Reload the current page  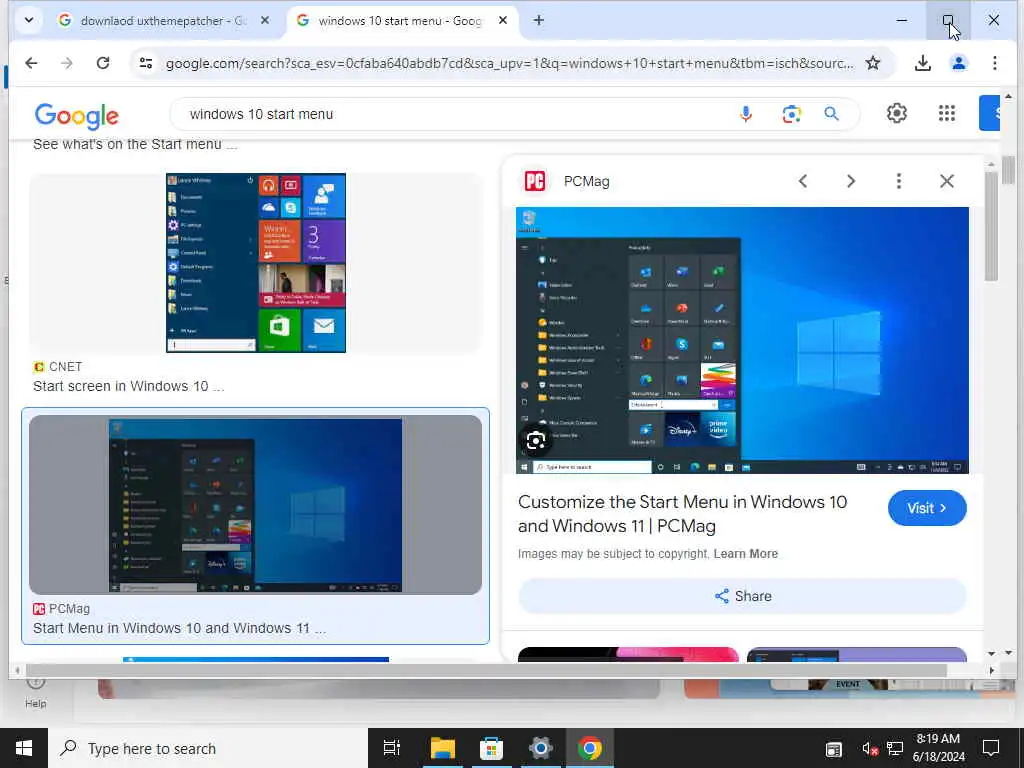tap(103, 63)
